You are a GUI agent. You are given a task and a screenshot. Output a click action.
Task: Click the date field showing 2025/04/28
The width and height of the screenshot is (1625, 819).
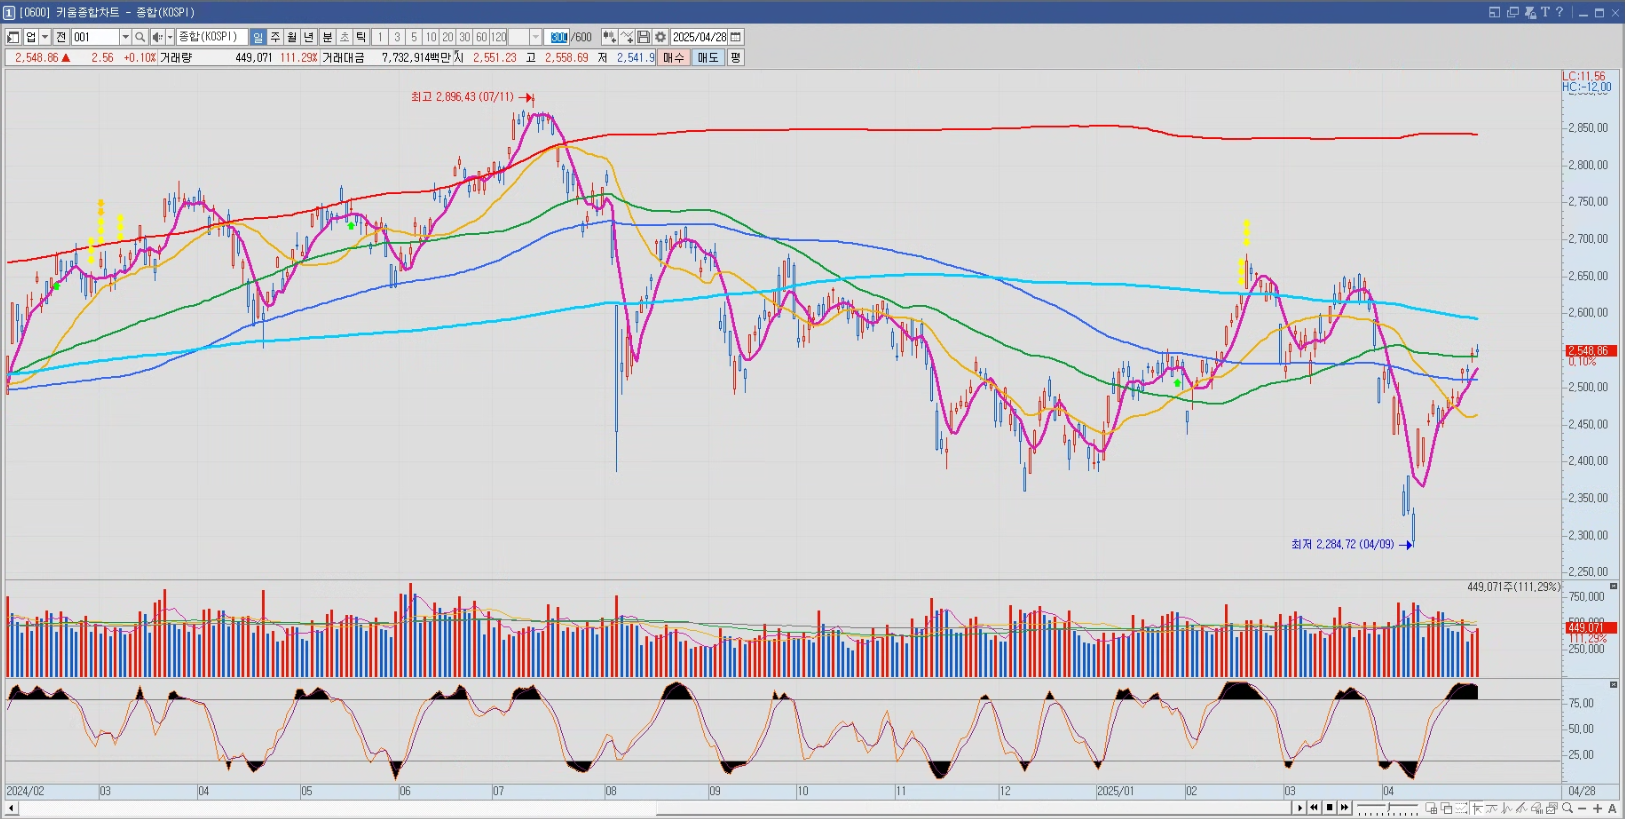[699, 37]
